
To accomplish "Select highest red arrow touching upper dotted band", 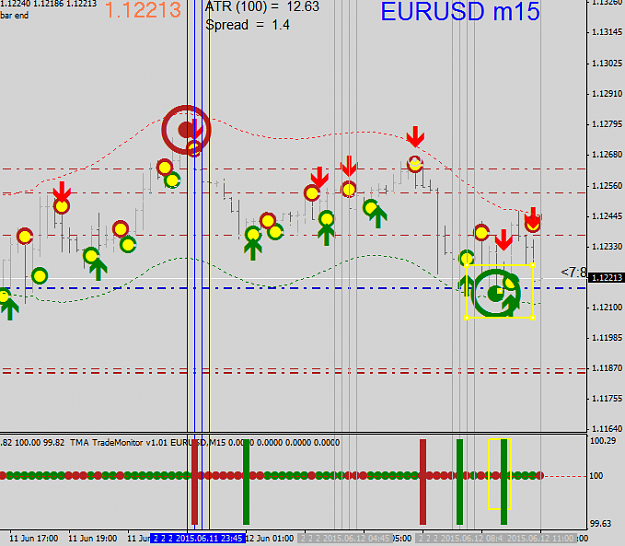I will tap(415, 136).
